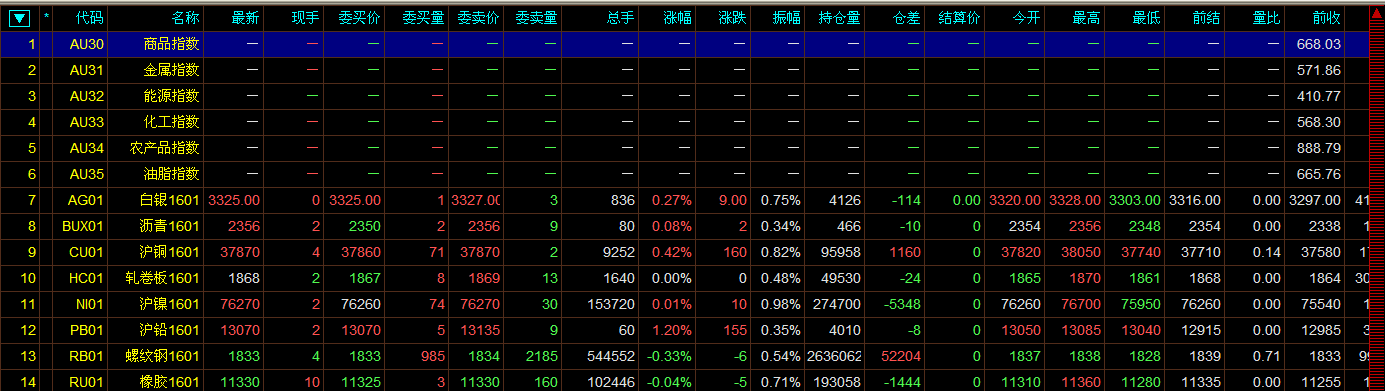
Task: Click the 委买价 column header
Action: (359, 18)
